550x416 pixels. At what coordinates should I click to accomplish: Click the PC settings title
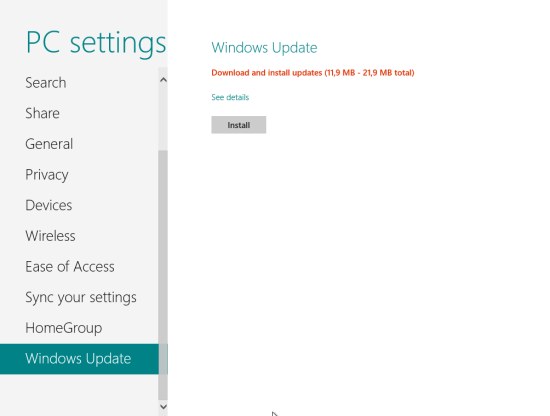pyautogui.click(x=96, y=43)
